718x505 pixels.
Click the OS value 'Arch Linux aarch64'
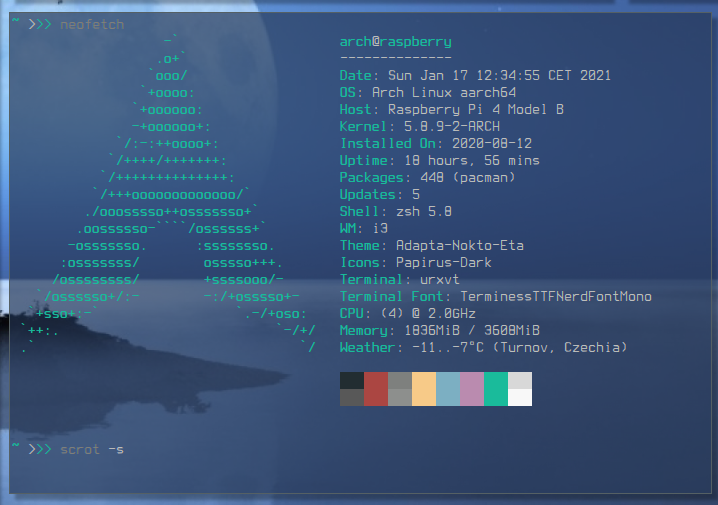point(444,92)
